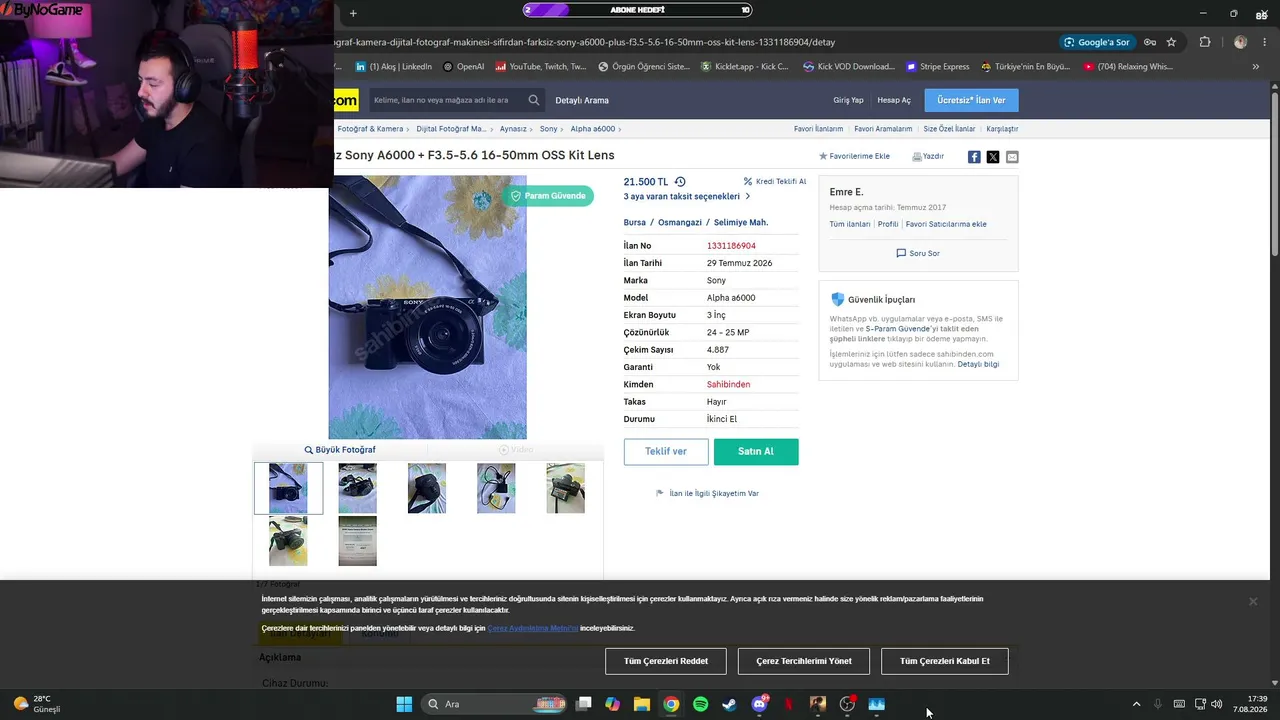
Task: Expand 3 aya varan taksit seçenekleri
Action: click(687, 197)
